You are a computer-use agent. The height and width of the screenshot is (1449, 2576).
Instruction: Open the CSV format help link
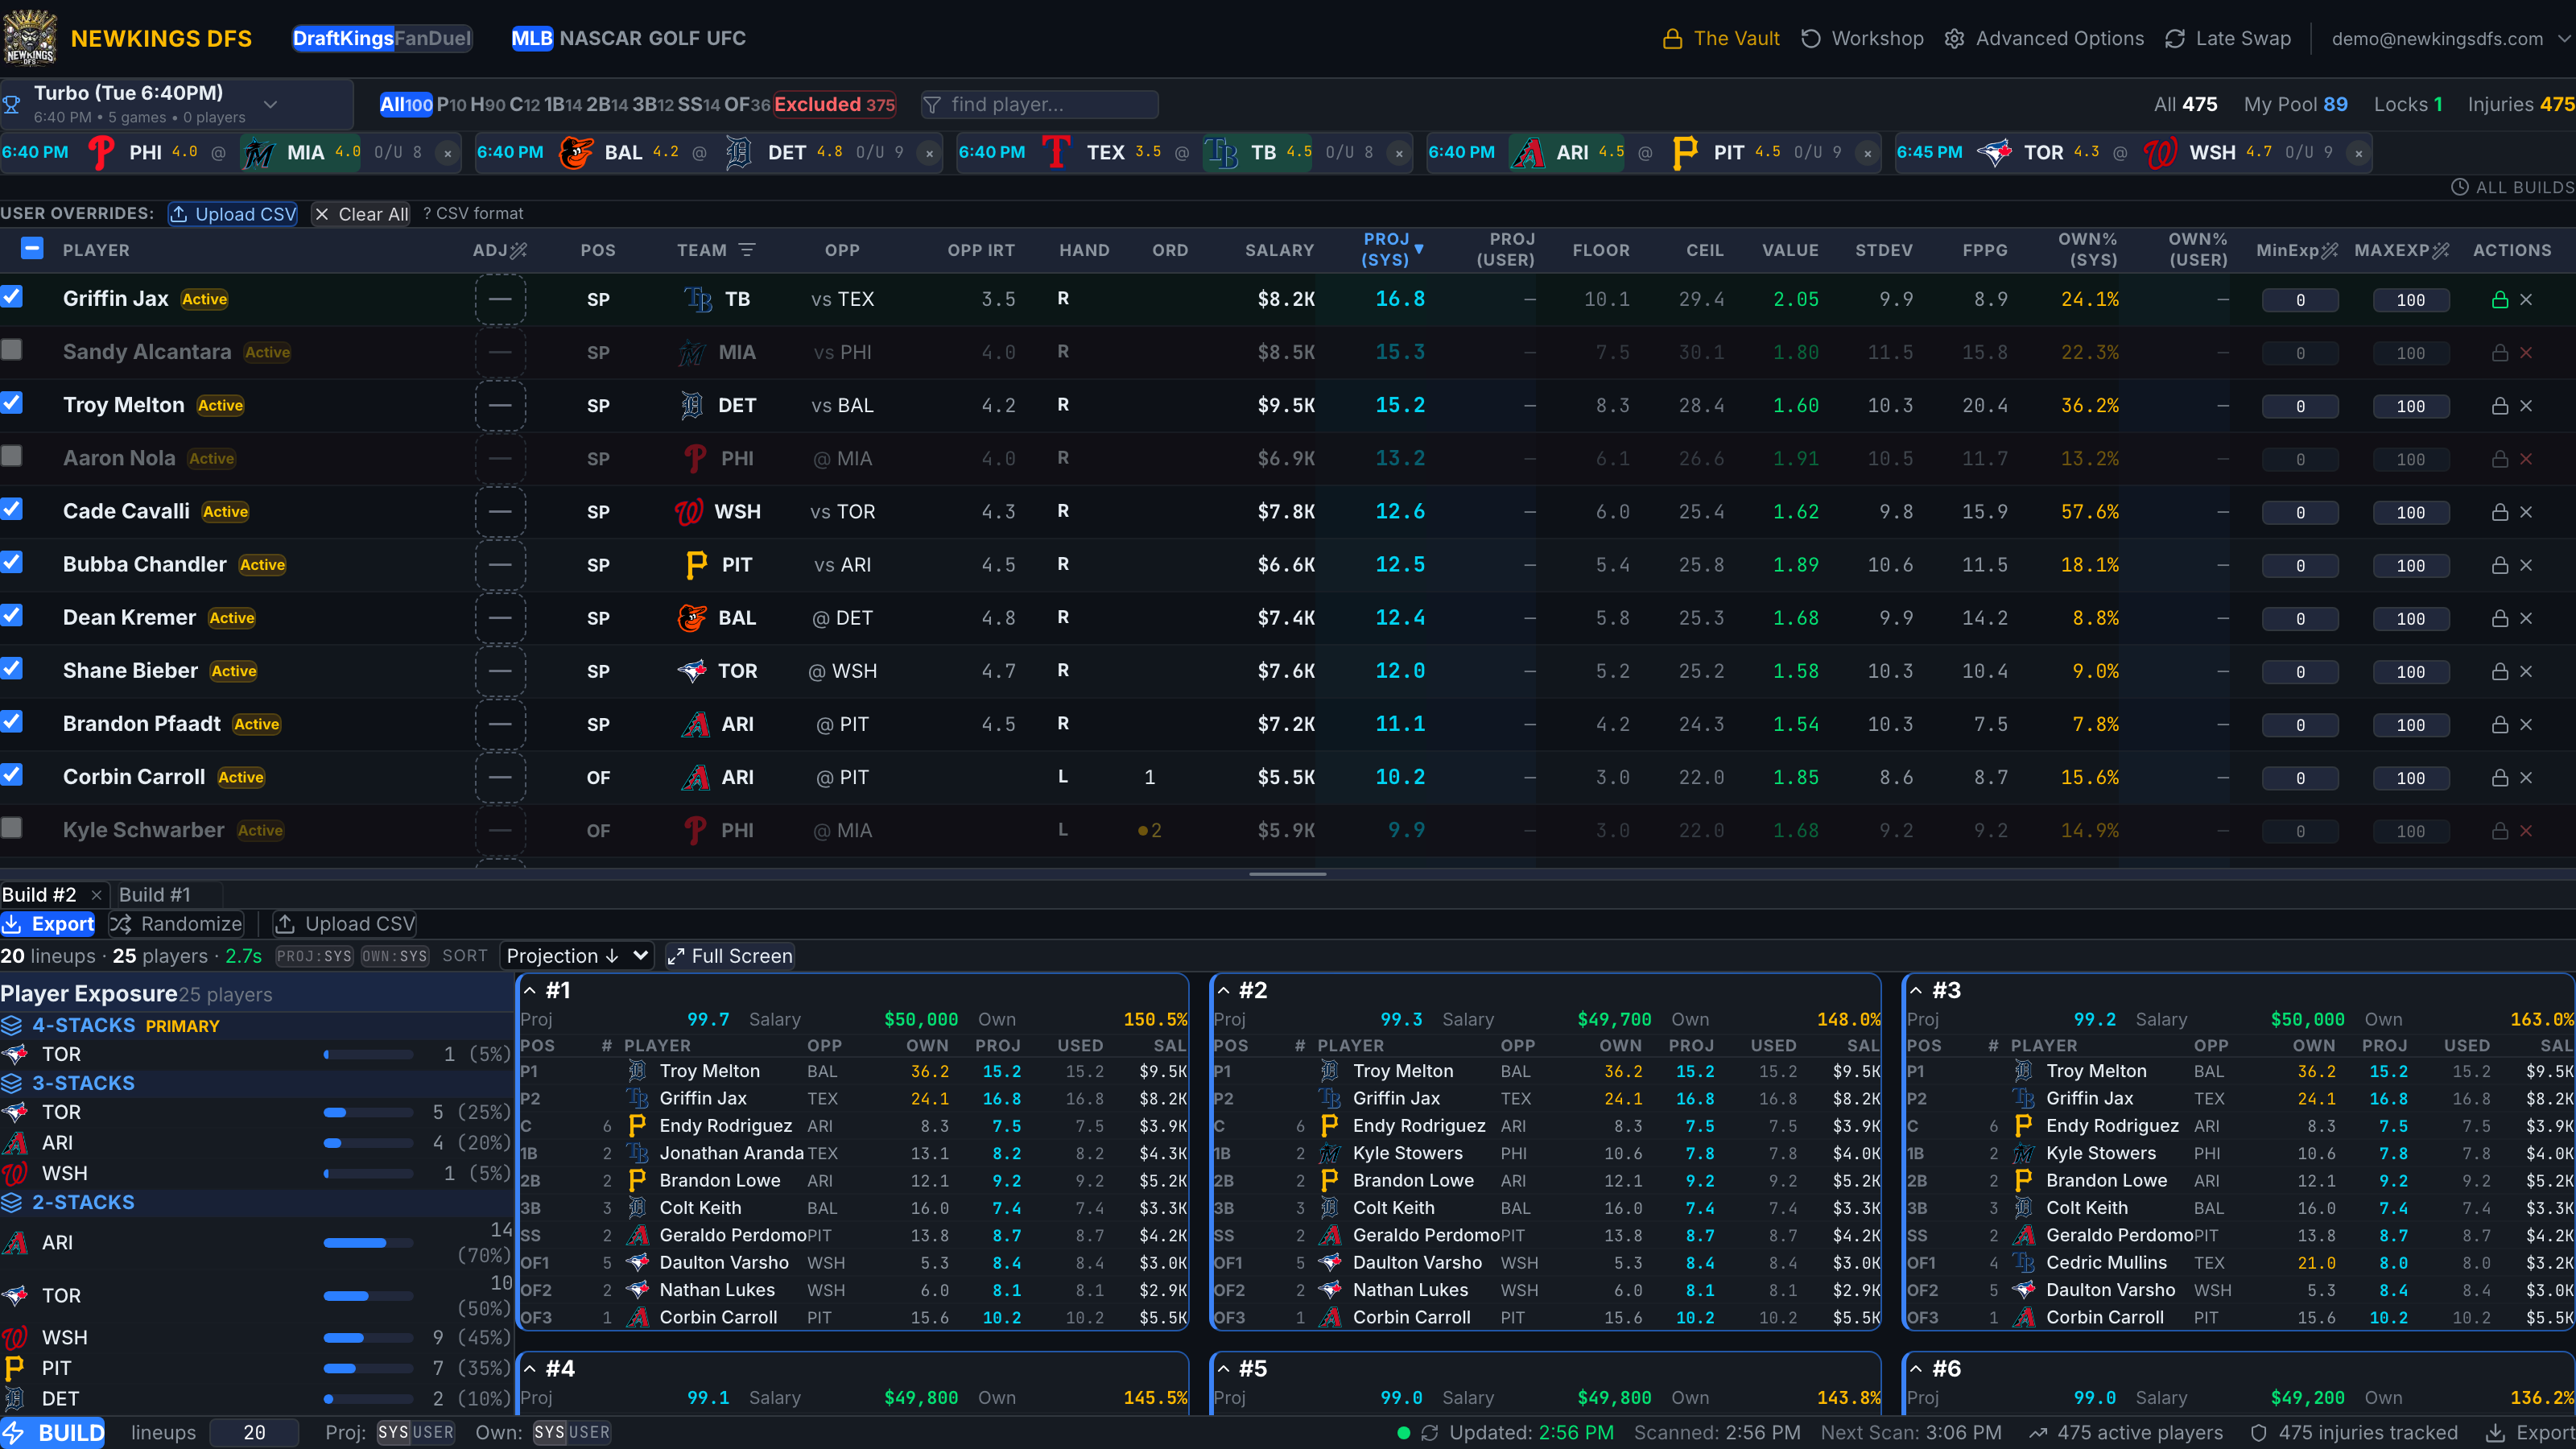coord(473,214)
